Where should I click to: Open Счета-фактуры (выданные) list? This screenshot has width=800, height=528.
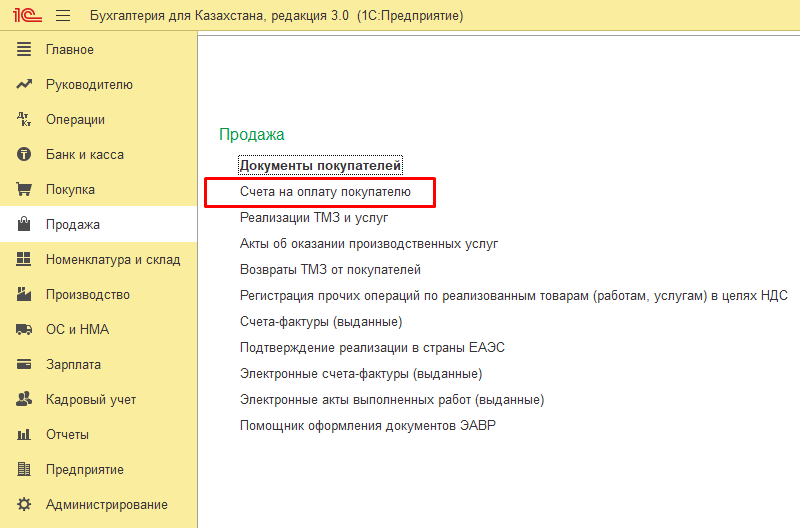click(x=321, y=321)
